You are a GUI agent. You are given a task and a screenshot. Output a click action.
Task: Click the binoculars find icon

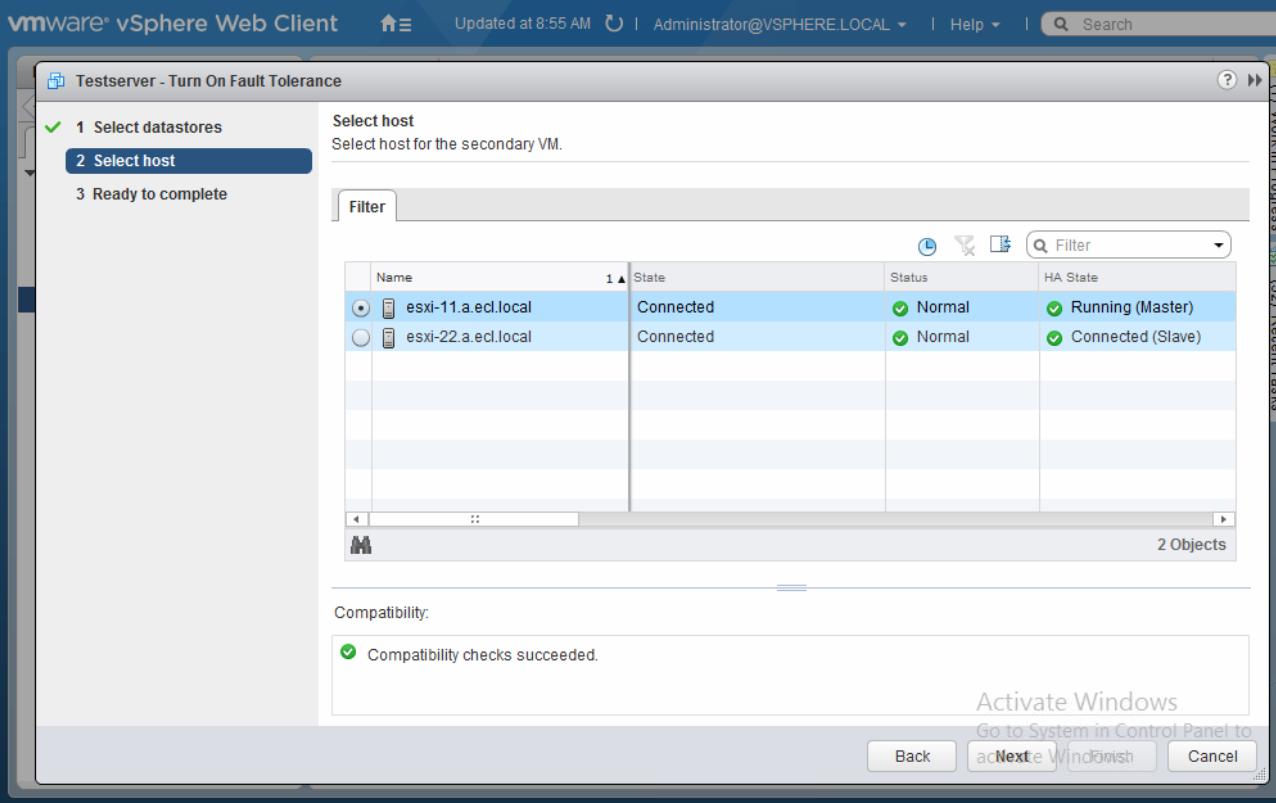pos(361,545)
